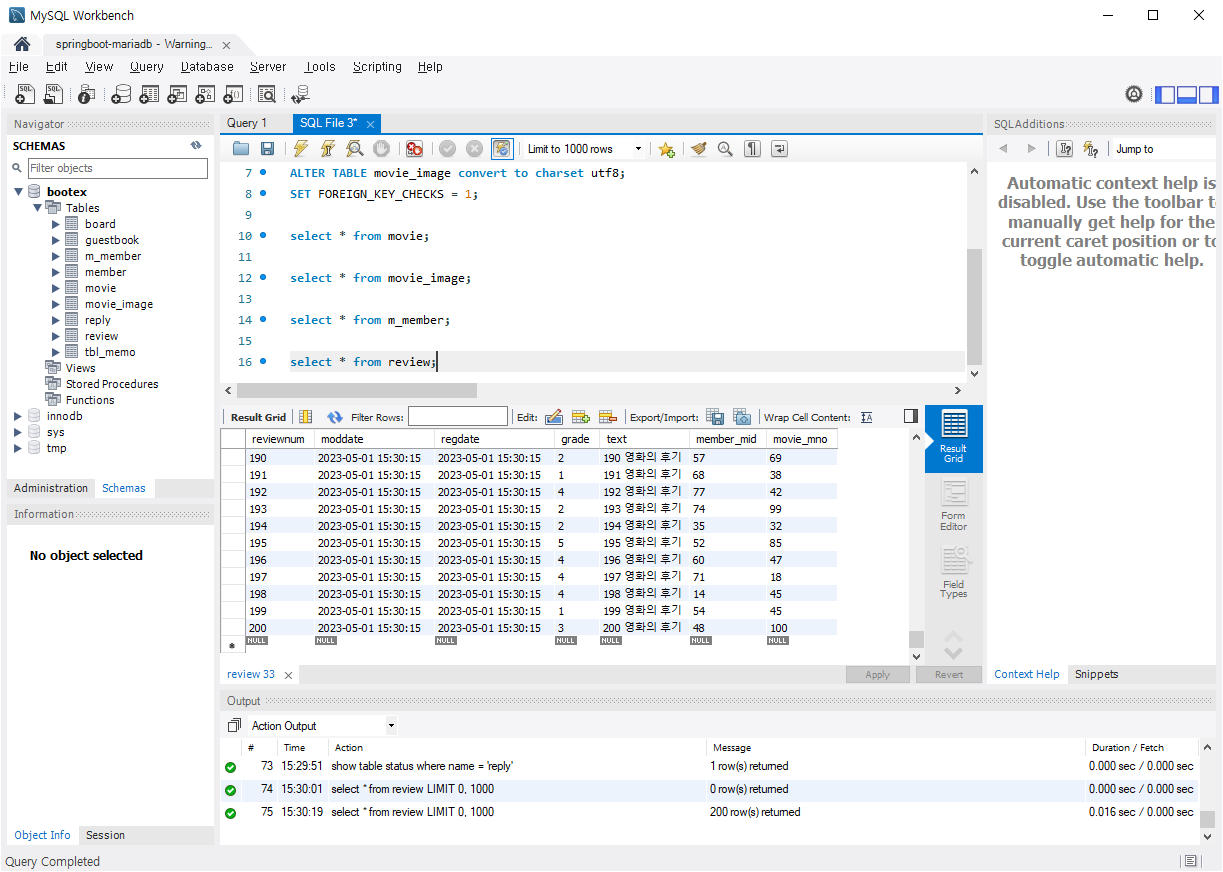Toggle continue-on-error execution mode

[414, 149]
